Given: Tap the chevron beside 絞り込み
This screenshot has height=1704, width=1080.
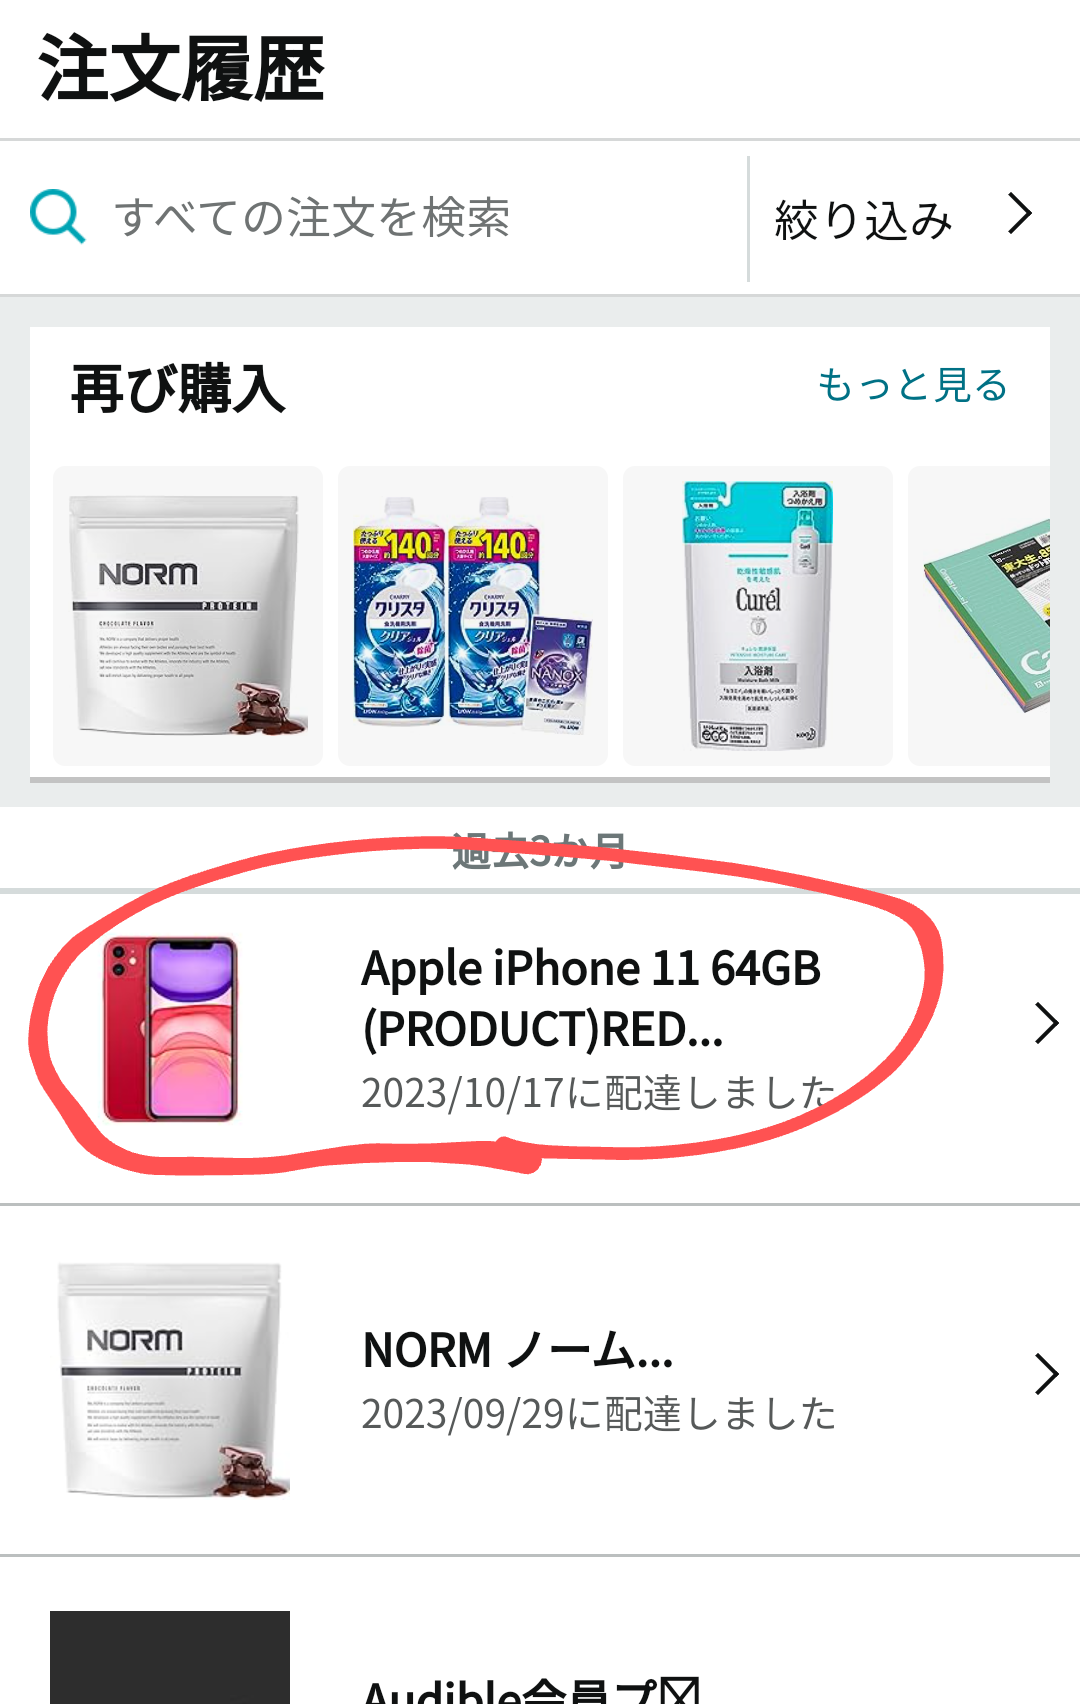Looking at the screenshot, I should point(1019,214).
